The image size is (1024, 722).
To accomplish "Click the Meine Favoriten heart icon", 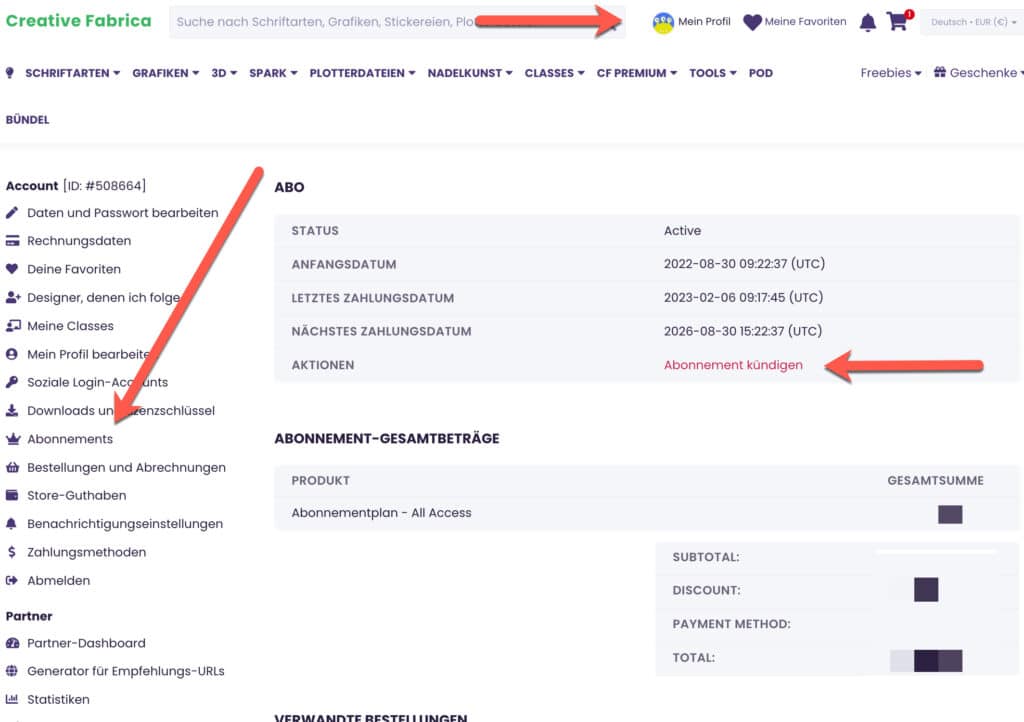I will pos(752,22).
